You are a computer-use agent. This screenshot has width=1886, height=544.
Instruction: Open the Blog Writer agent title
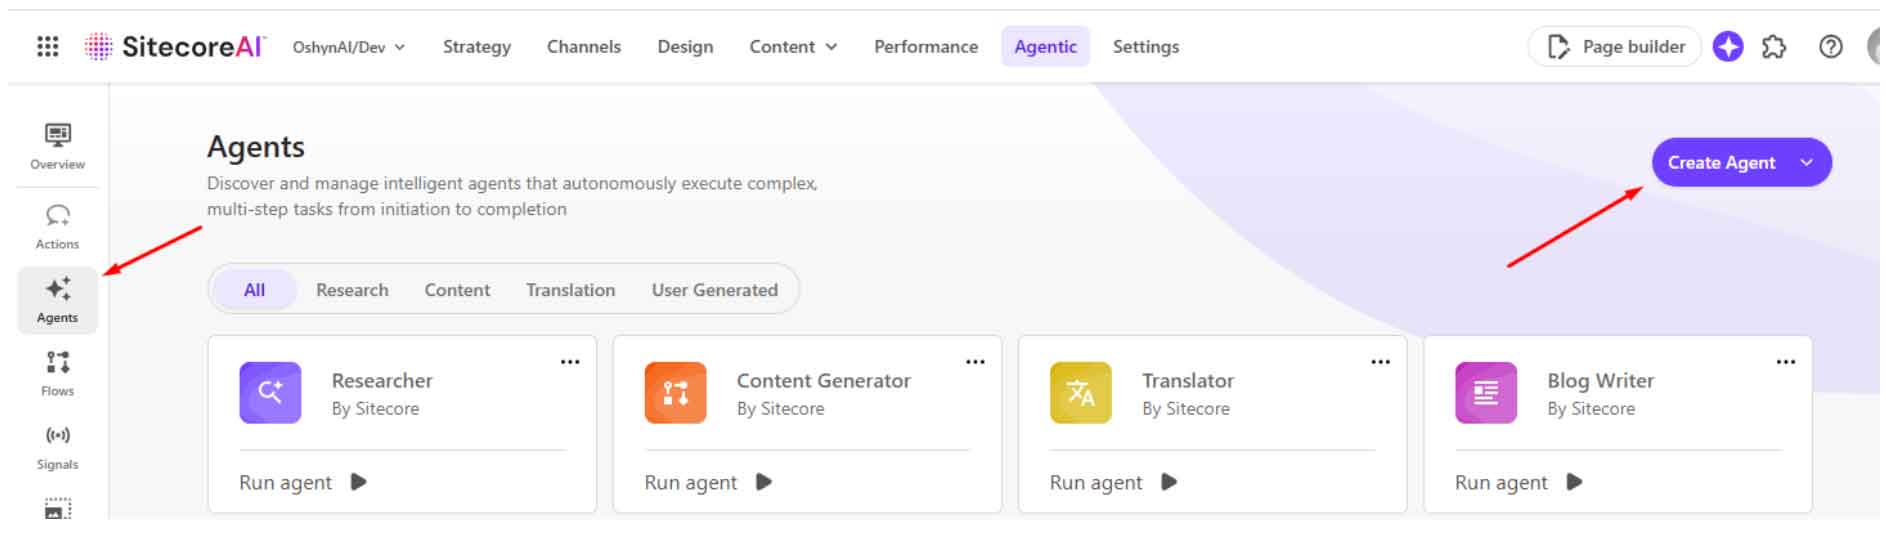tap(1601, 381)
